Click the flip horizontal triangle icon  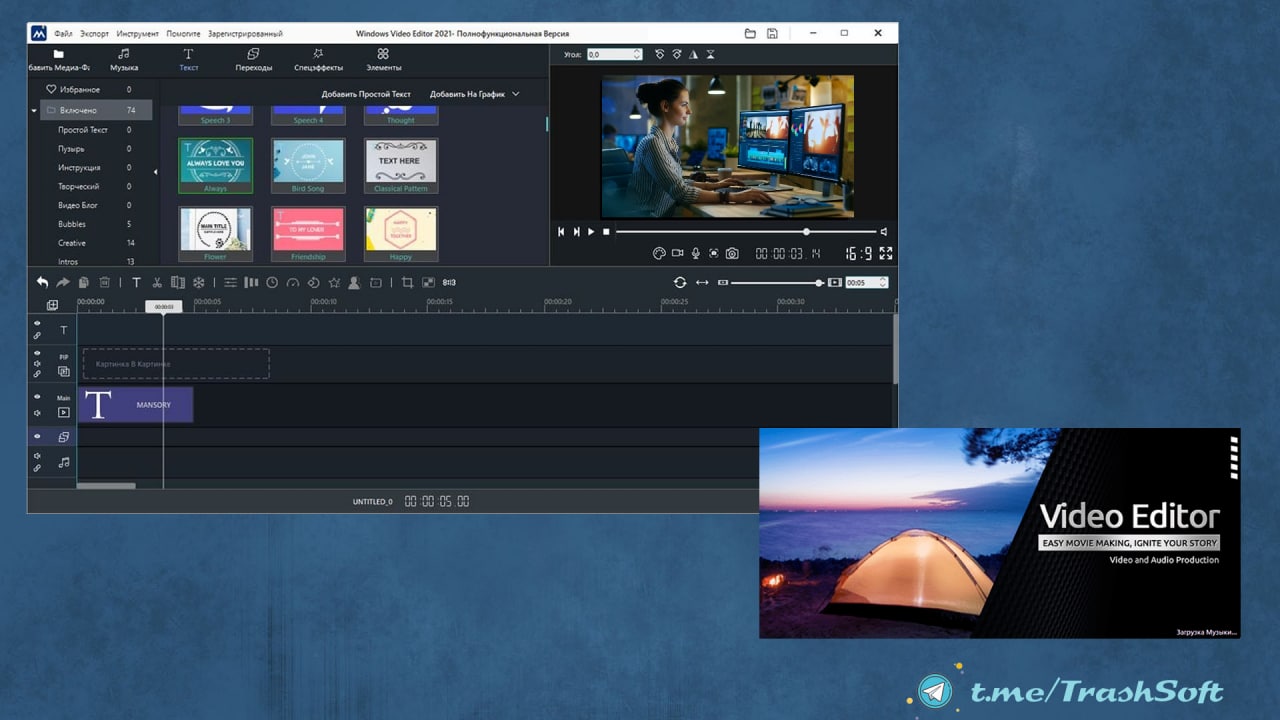693,55
